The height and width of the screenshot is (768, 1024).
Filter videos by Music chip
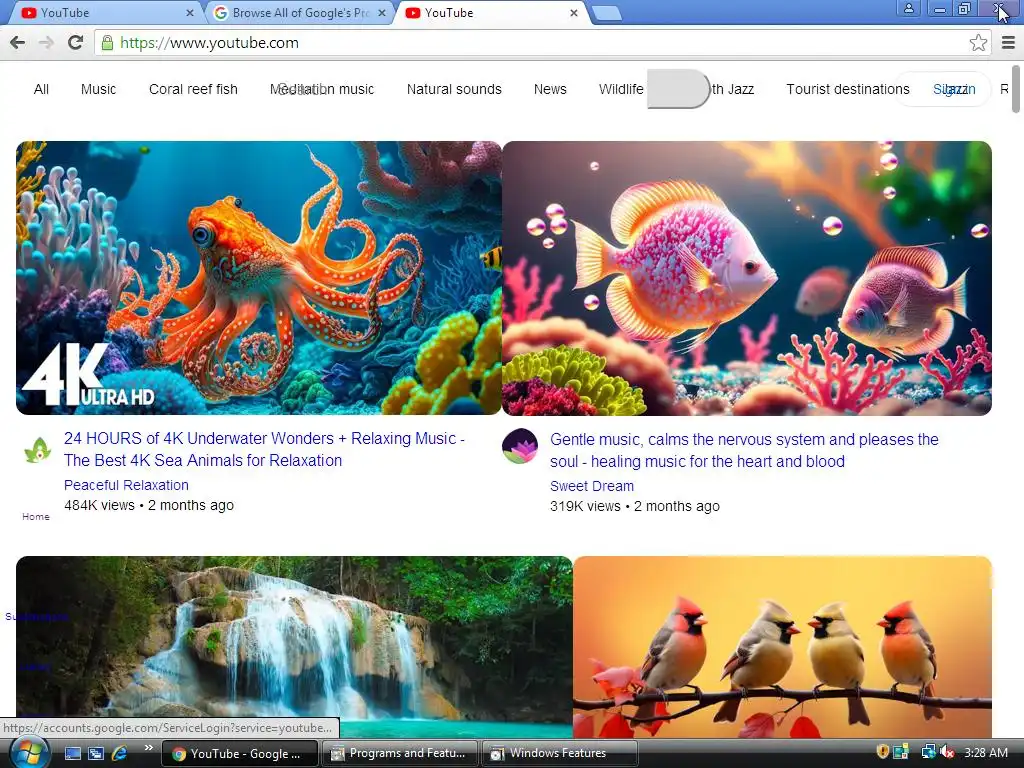point(99,89)
